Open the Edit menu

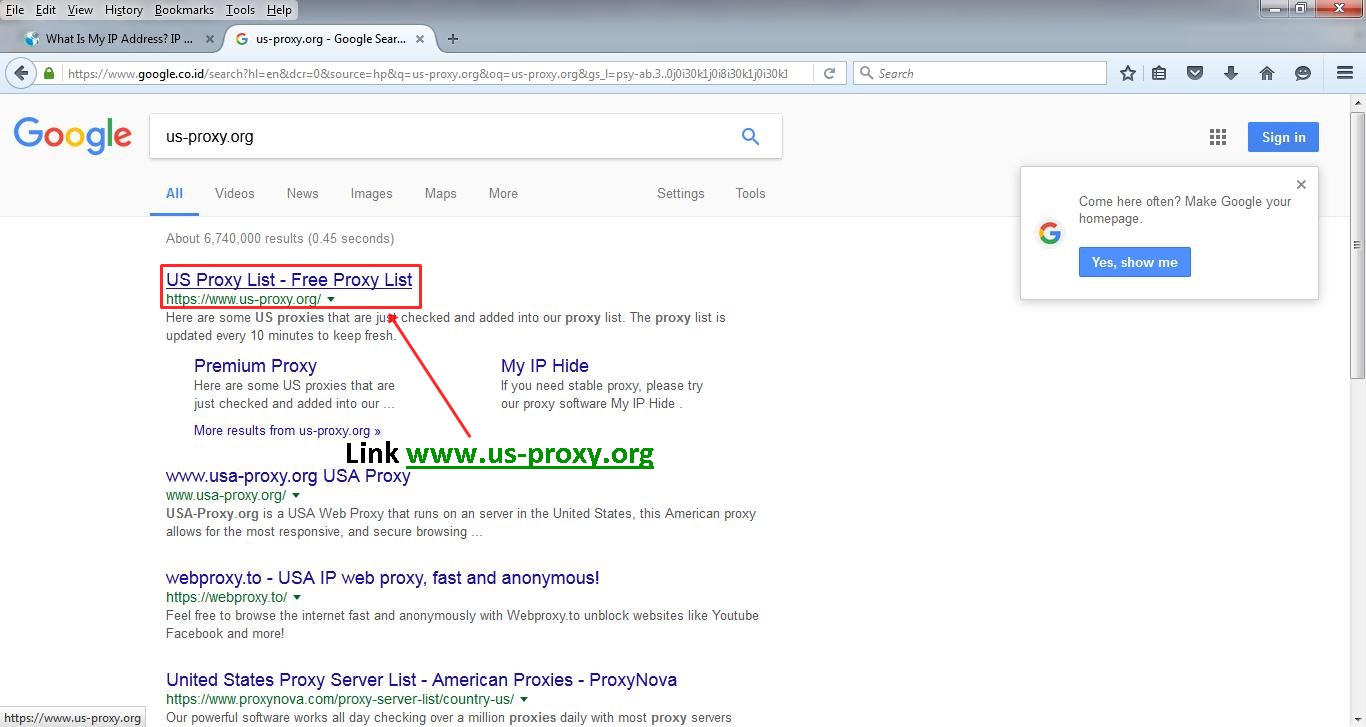(45, 10)
